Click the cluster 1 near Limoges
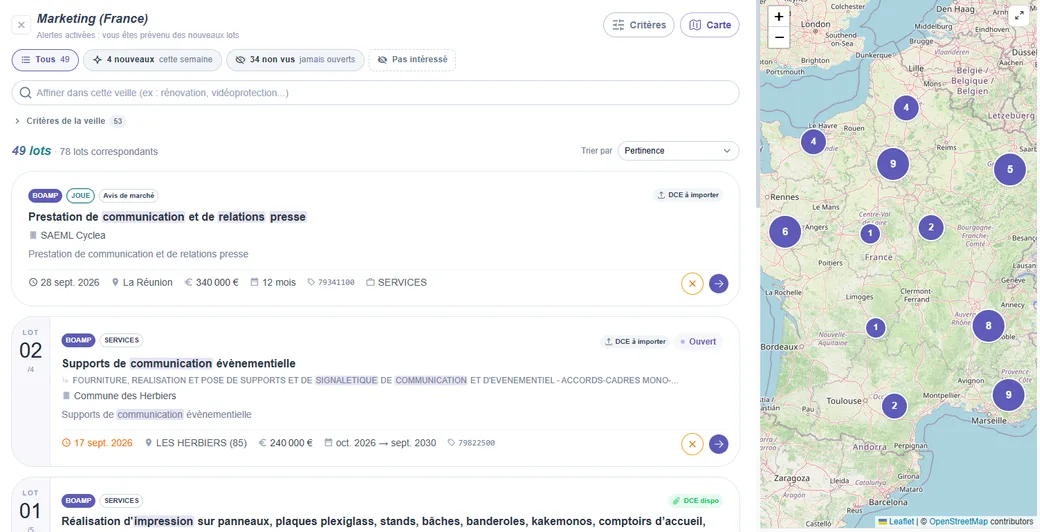 (876, 327)
